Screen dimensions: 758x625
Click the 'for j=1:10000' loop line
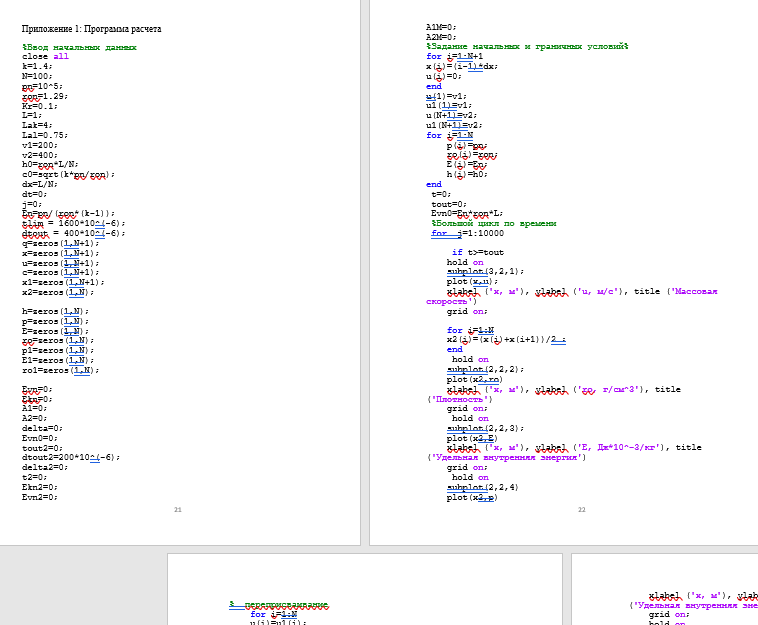467,233
